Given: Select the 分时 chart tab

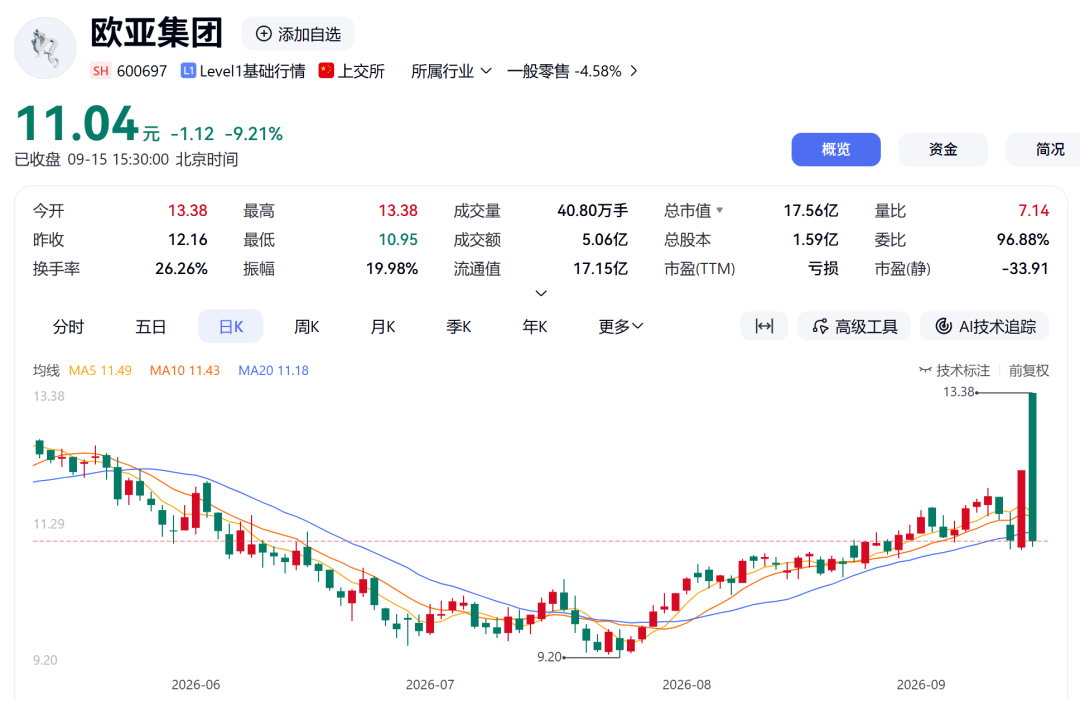Looking at the screenshot, I should [68, 326].
